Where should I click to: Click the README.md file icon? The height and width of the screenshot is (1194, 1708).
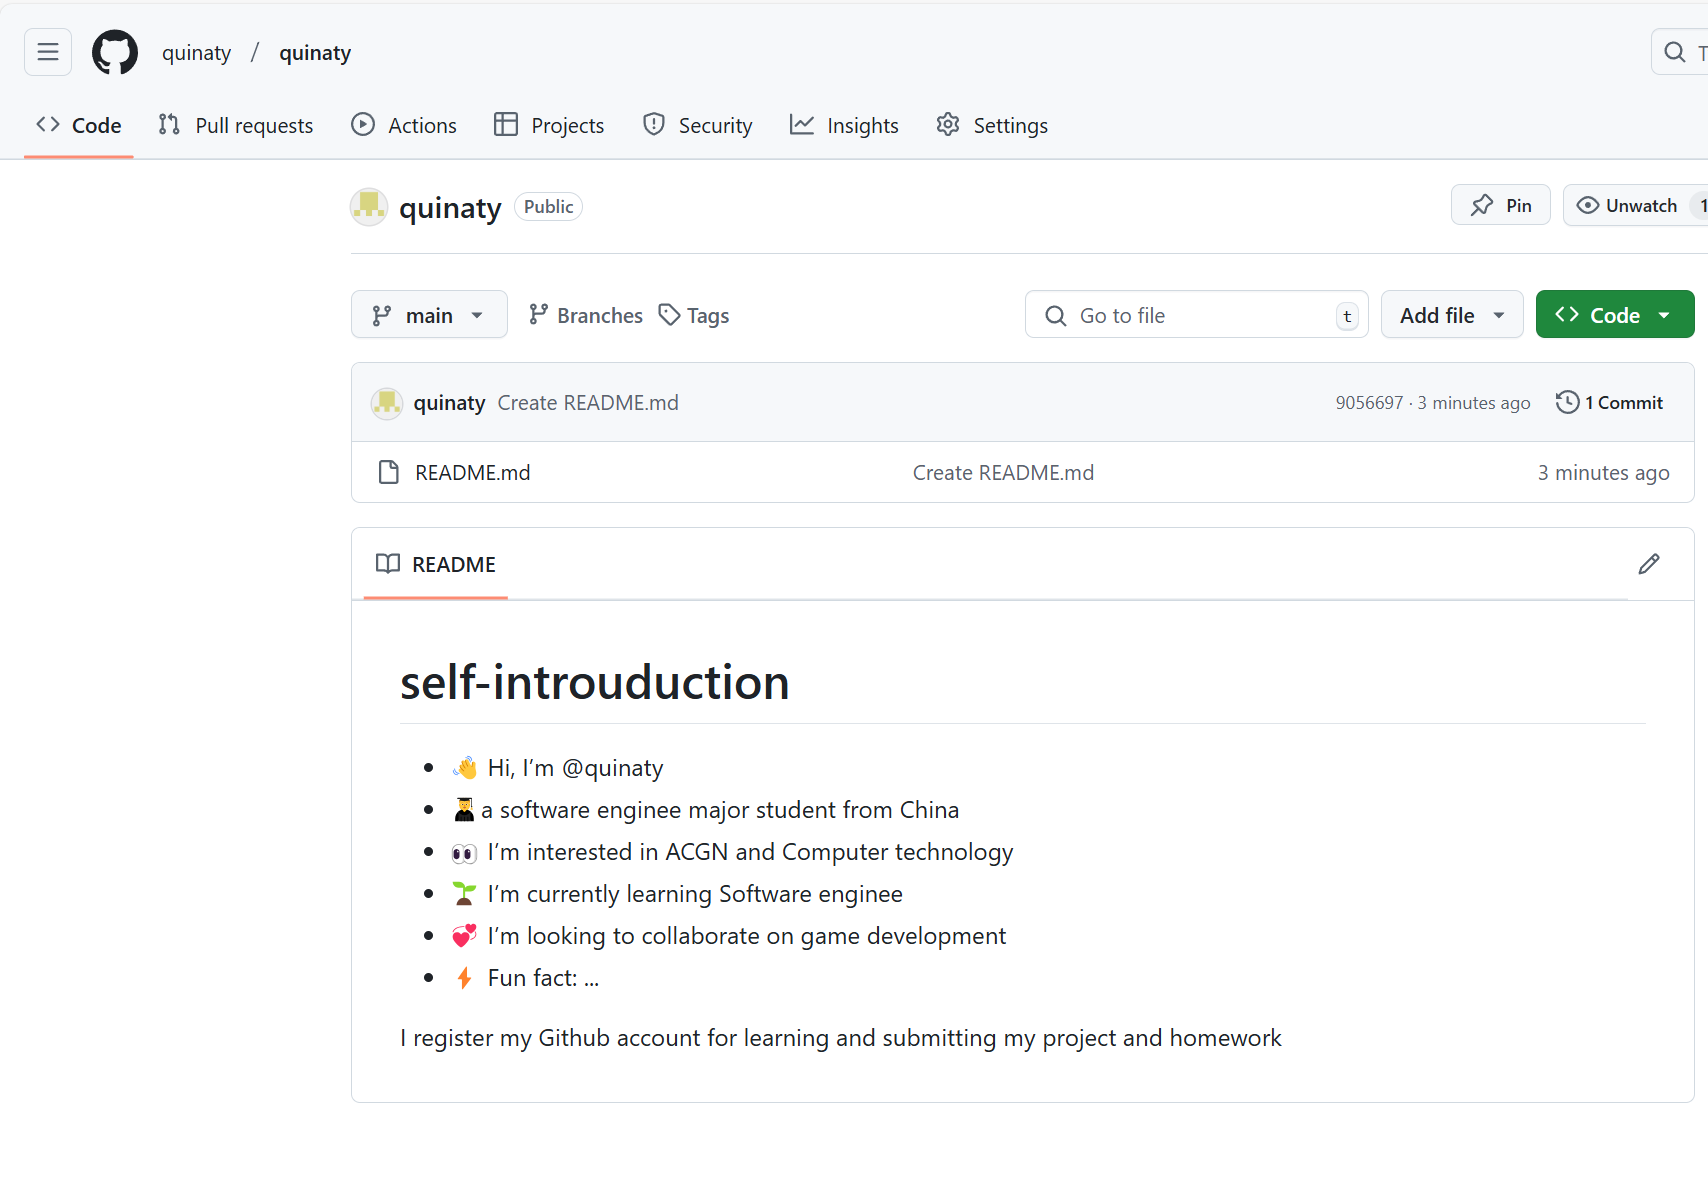tap(389, 472)
